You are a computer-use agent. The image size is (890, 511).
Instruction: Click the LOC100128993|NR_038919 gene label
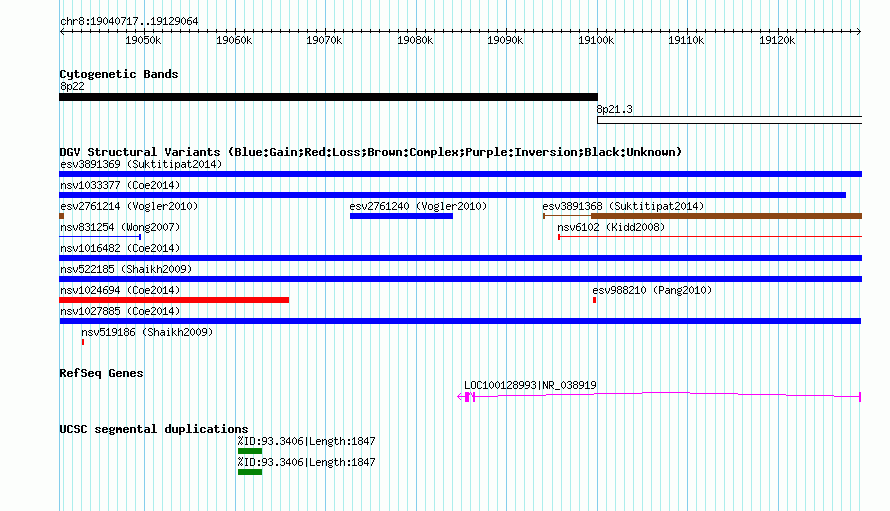[x=530, y=385]
